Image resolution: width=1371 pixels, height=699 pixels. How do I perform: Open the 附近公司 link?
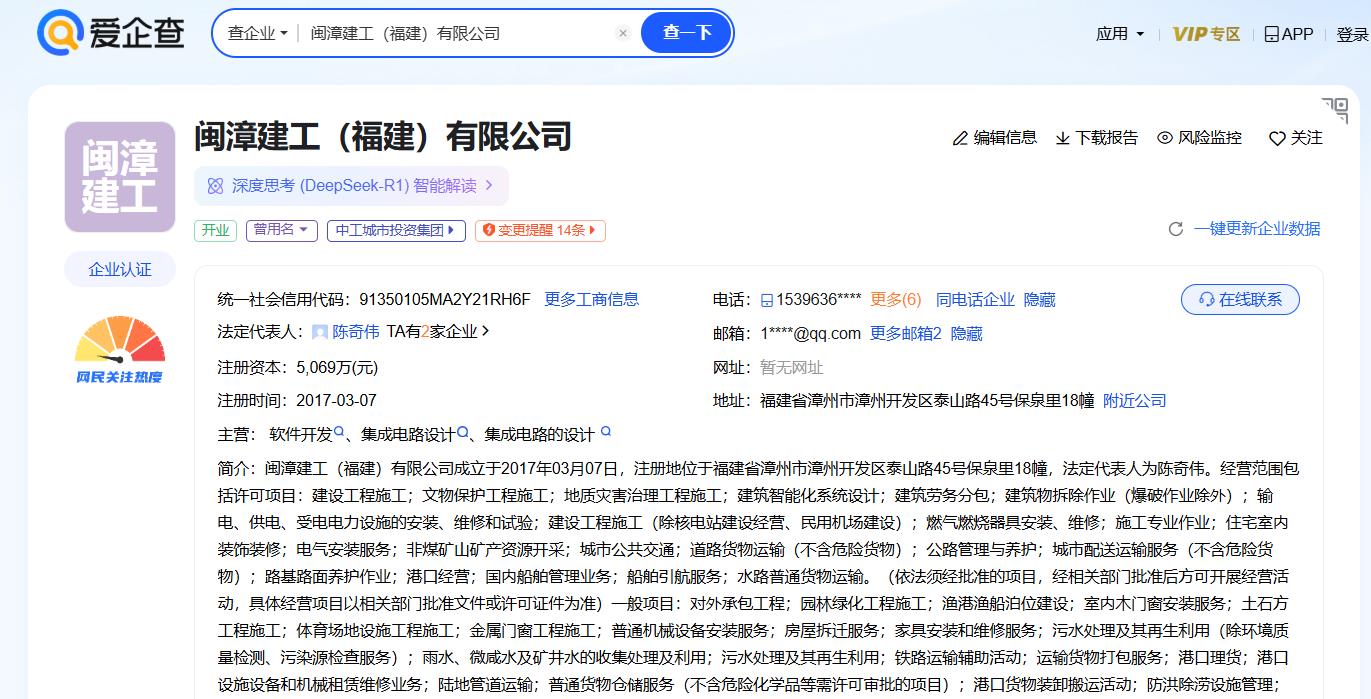click(1135, 401)
